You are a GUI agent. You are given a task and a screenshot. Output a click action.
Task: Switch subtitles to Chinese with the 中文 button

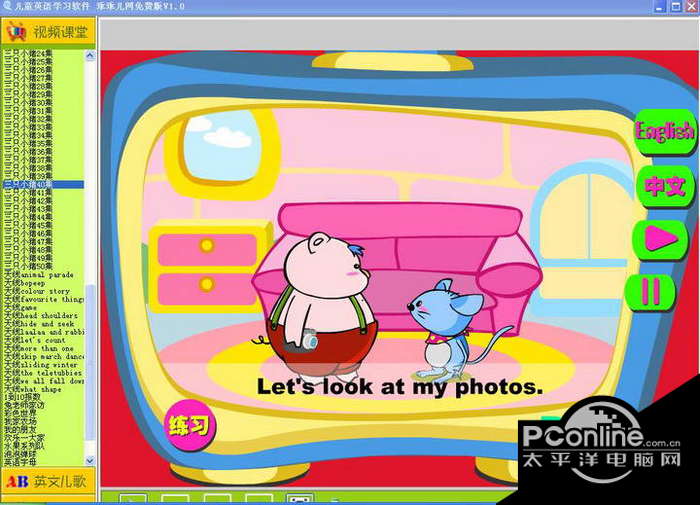[665, 186]
